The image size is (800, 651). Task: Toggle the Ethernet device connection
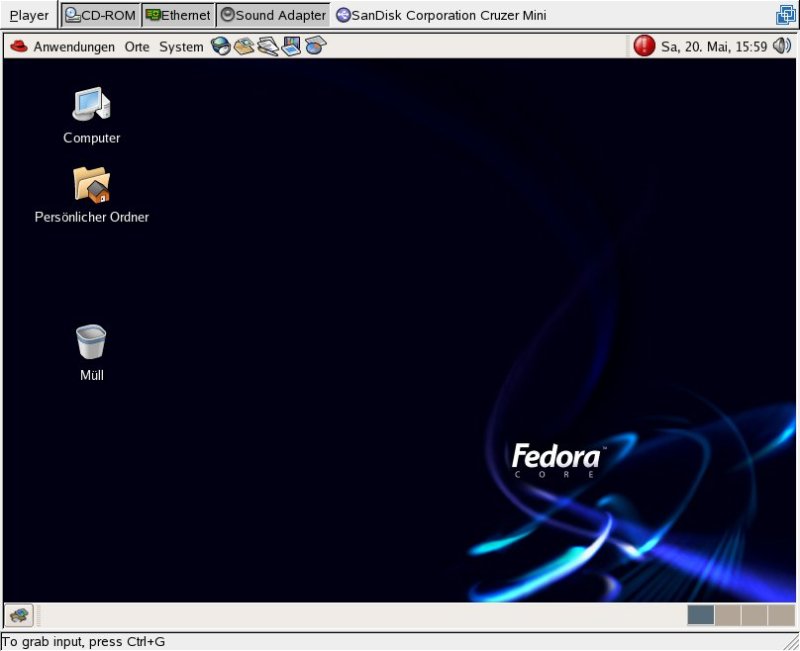pos(178,15)
